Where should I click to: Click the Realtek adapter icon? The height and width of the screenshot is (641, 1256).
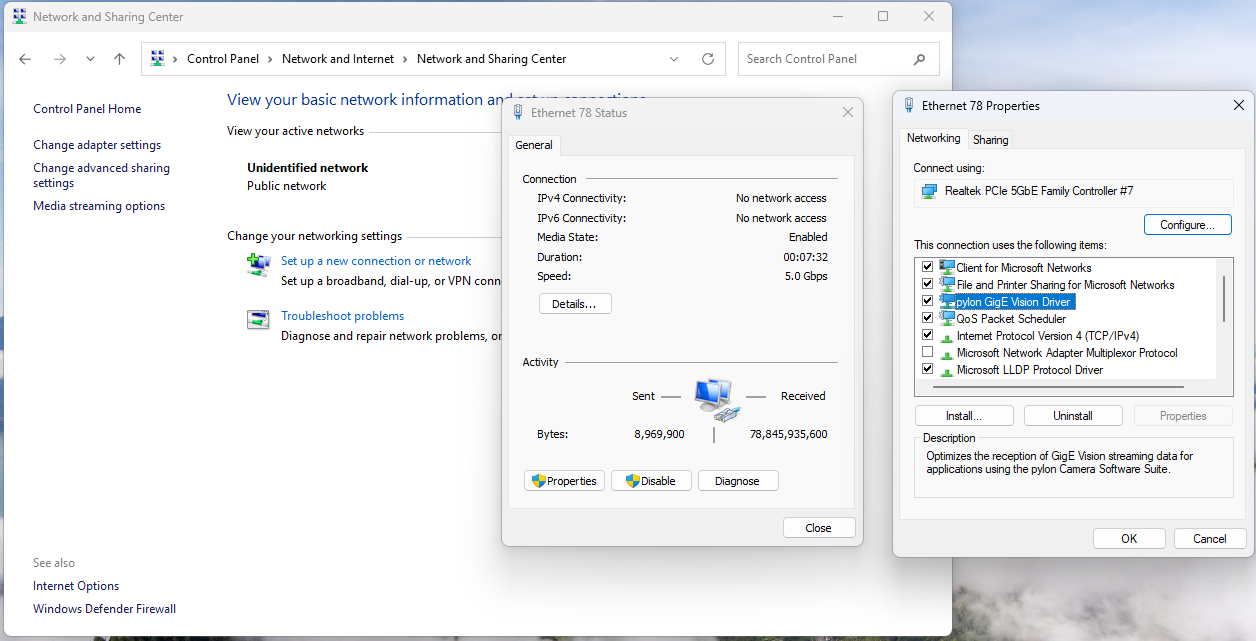930,191
